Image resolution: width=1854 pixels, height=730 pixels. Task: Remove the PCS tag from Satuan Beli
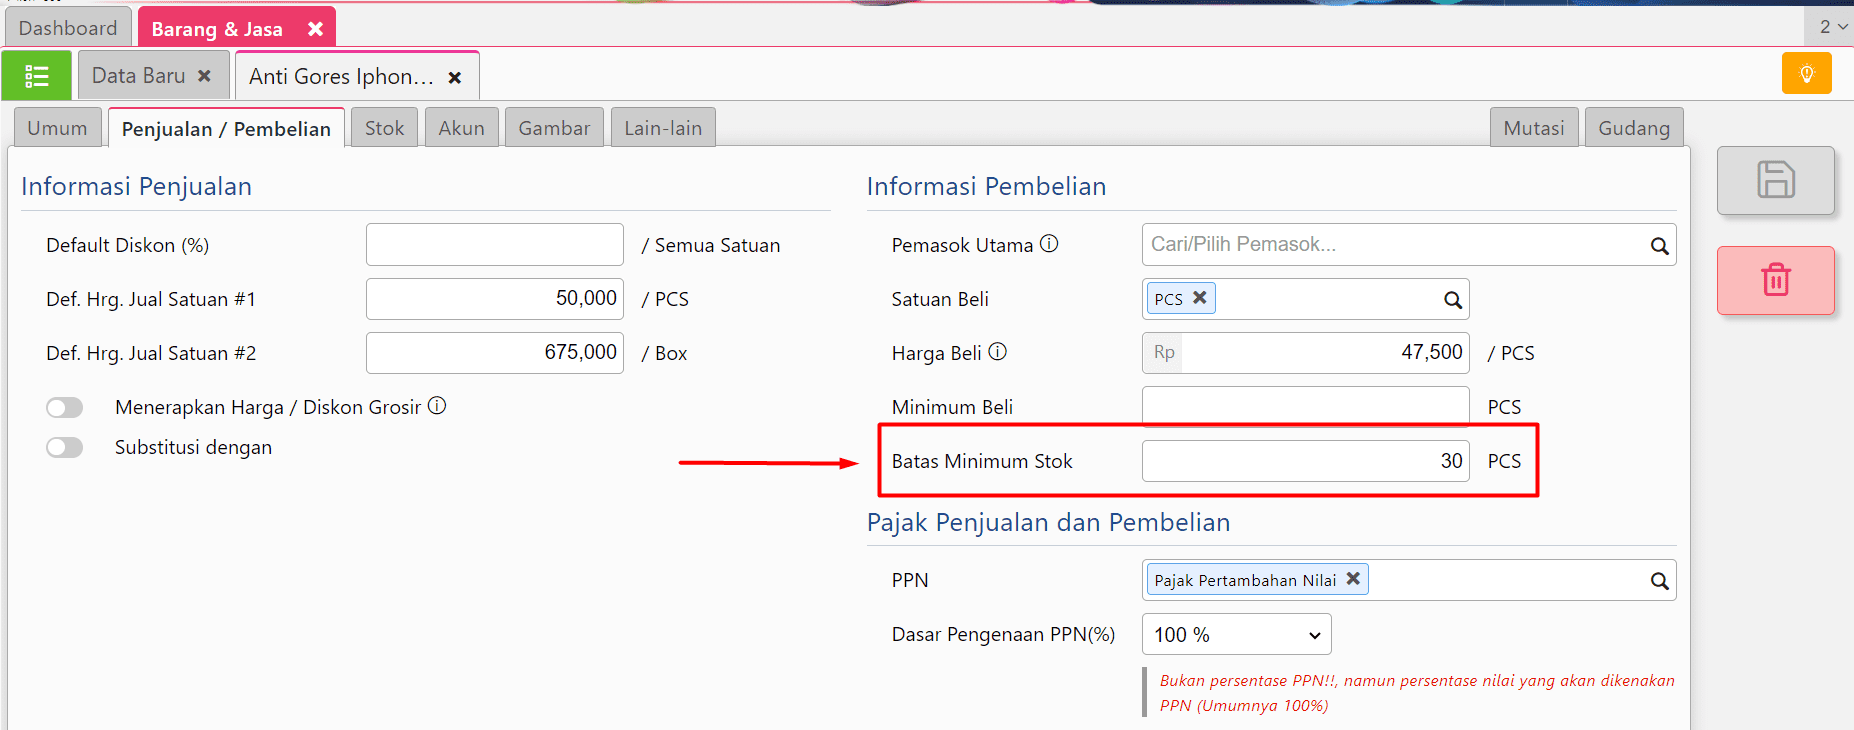pyautogui.click(x=1200, y=298)
